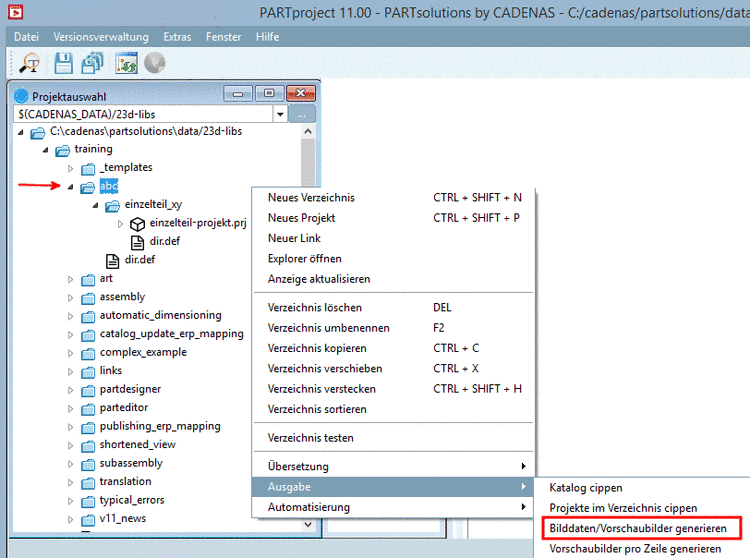The height and width of the screenshot is (558, 750).
Task: Open the Datei menu
Action: click(x=26, y=37)
